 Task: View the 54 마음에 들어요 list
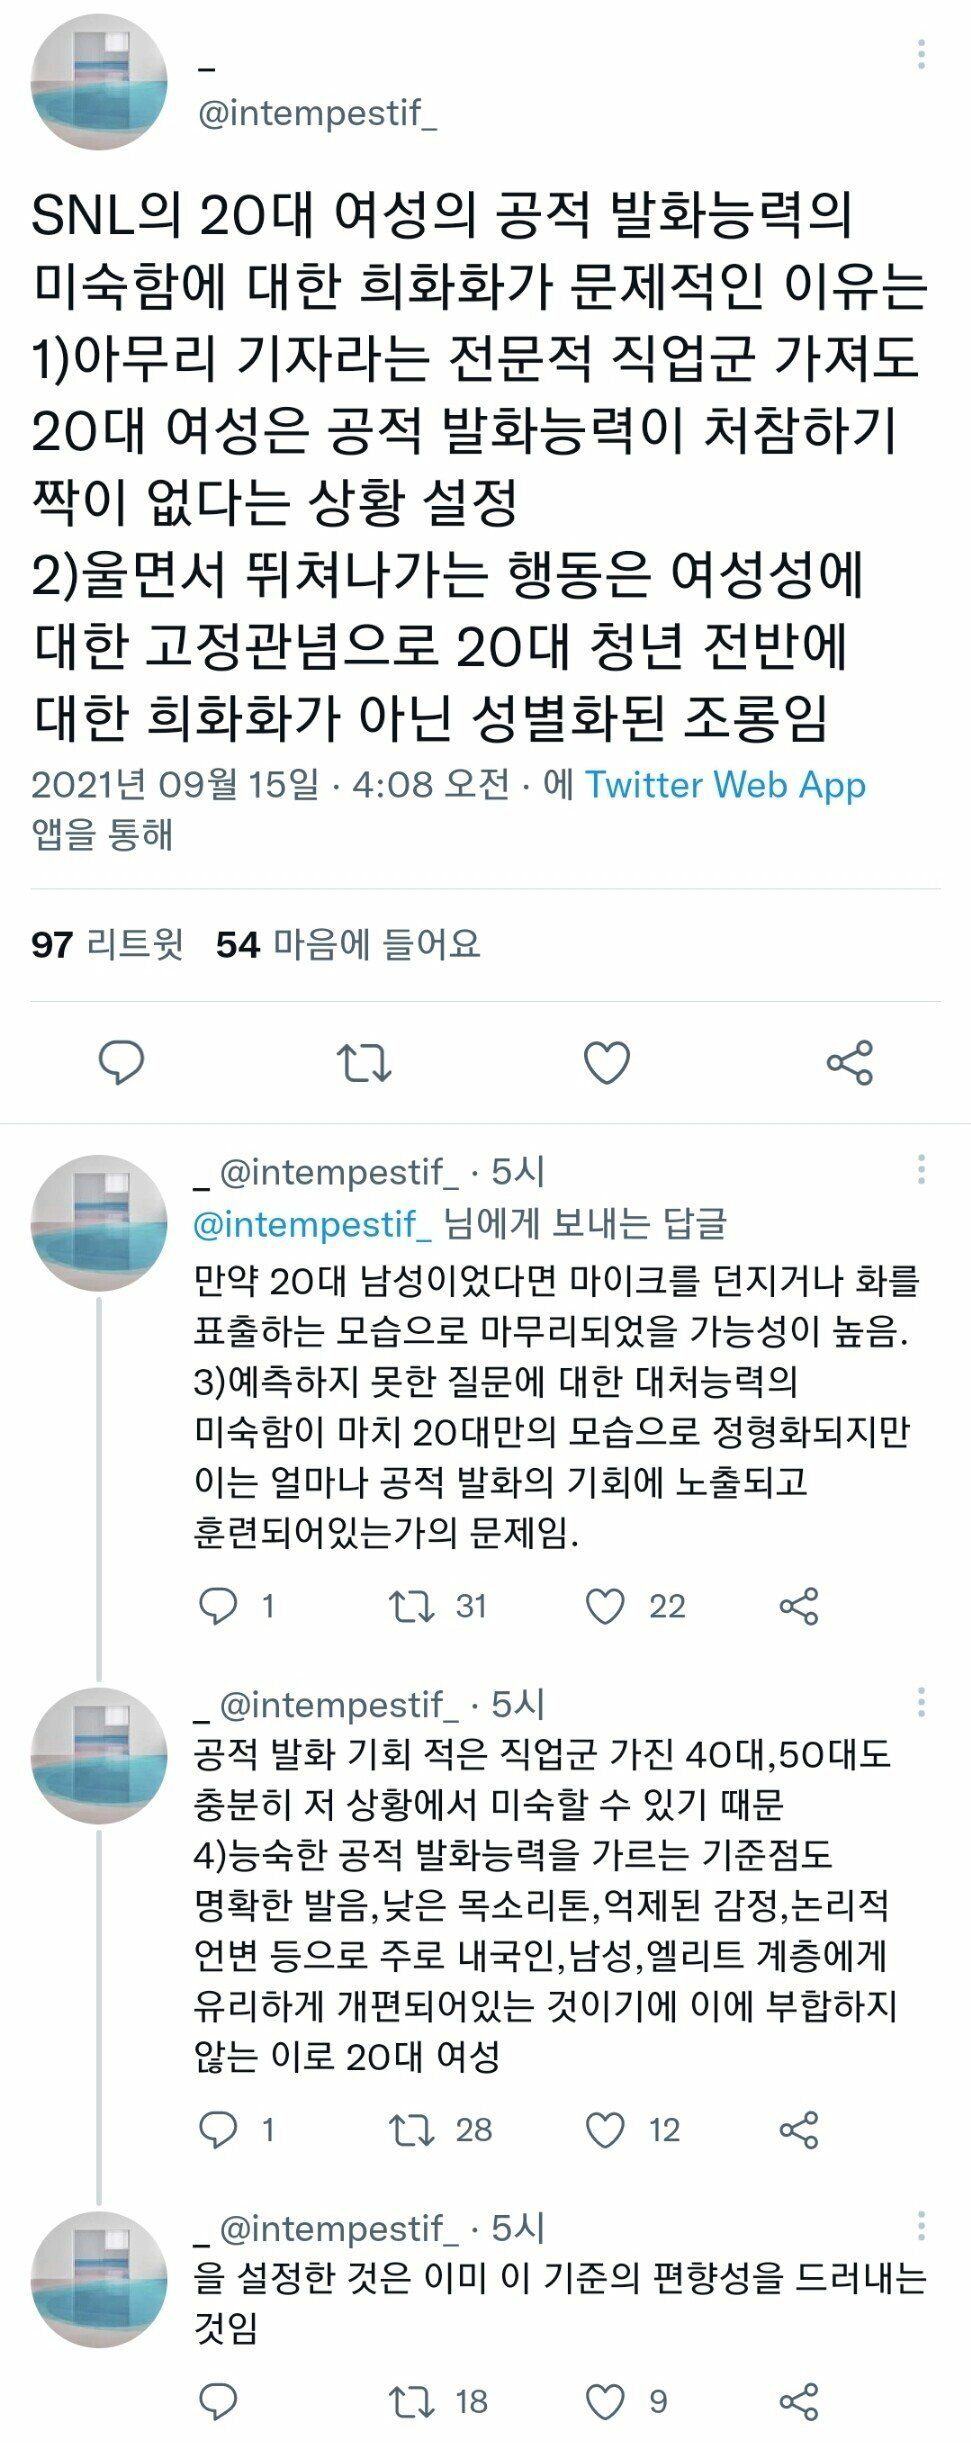coord(348,944)
